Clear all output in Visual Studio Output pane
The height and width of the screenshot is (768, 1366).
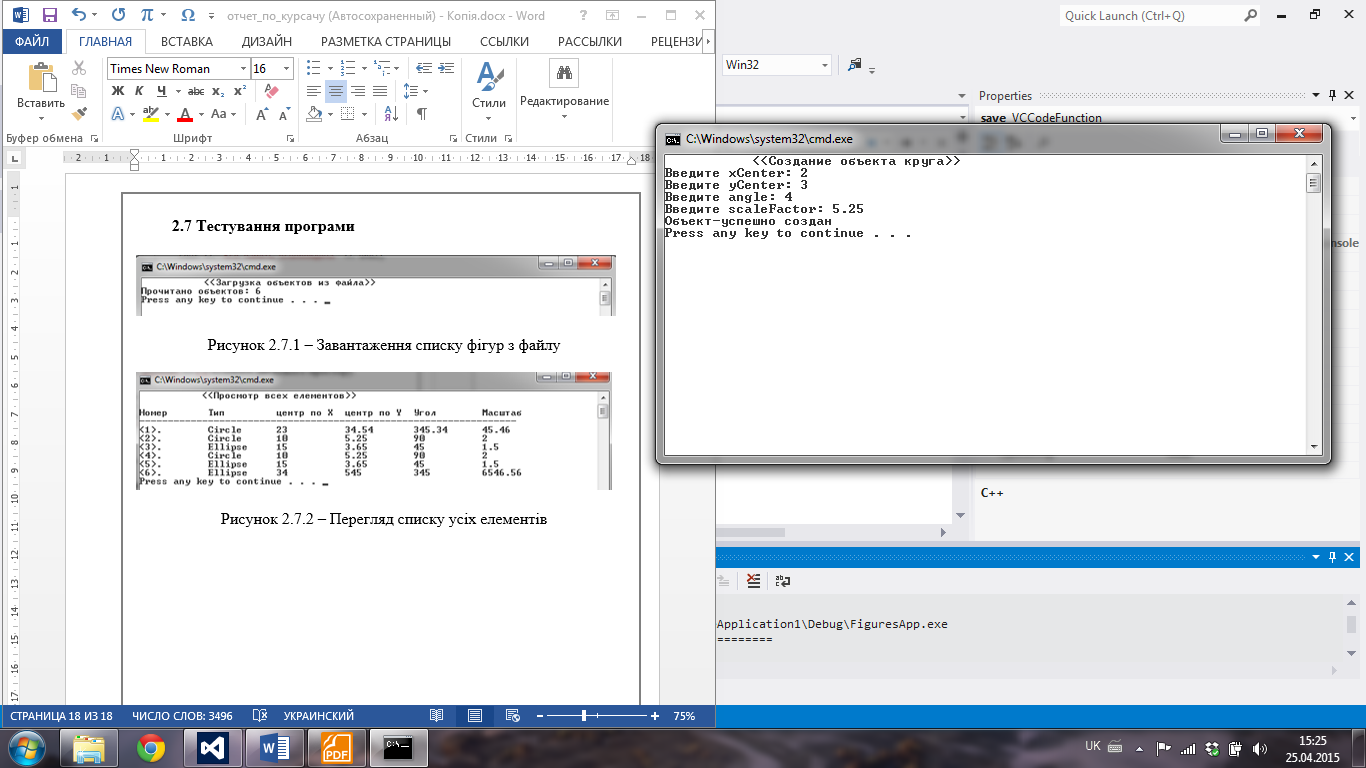pos(753,580)
